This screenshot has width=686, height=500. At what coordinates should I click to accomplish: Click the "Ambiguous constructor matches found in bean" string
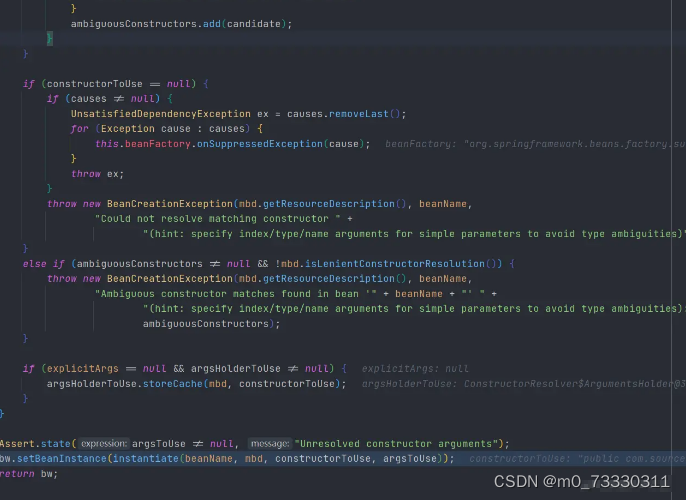click(236, 294)
